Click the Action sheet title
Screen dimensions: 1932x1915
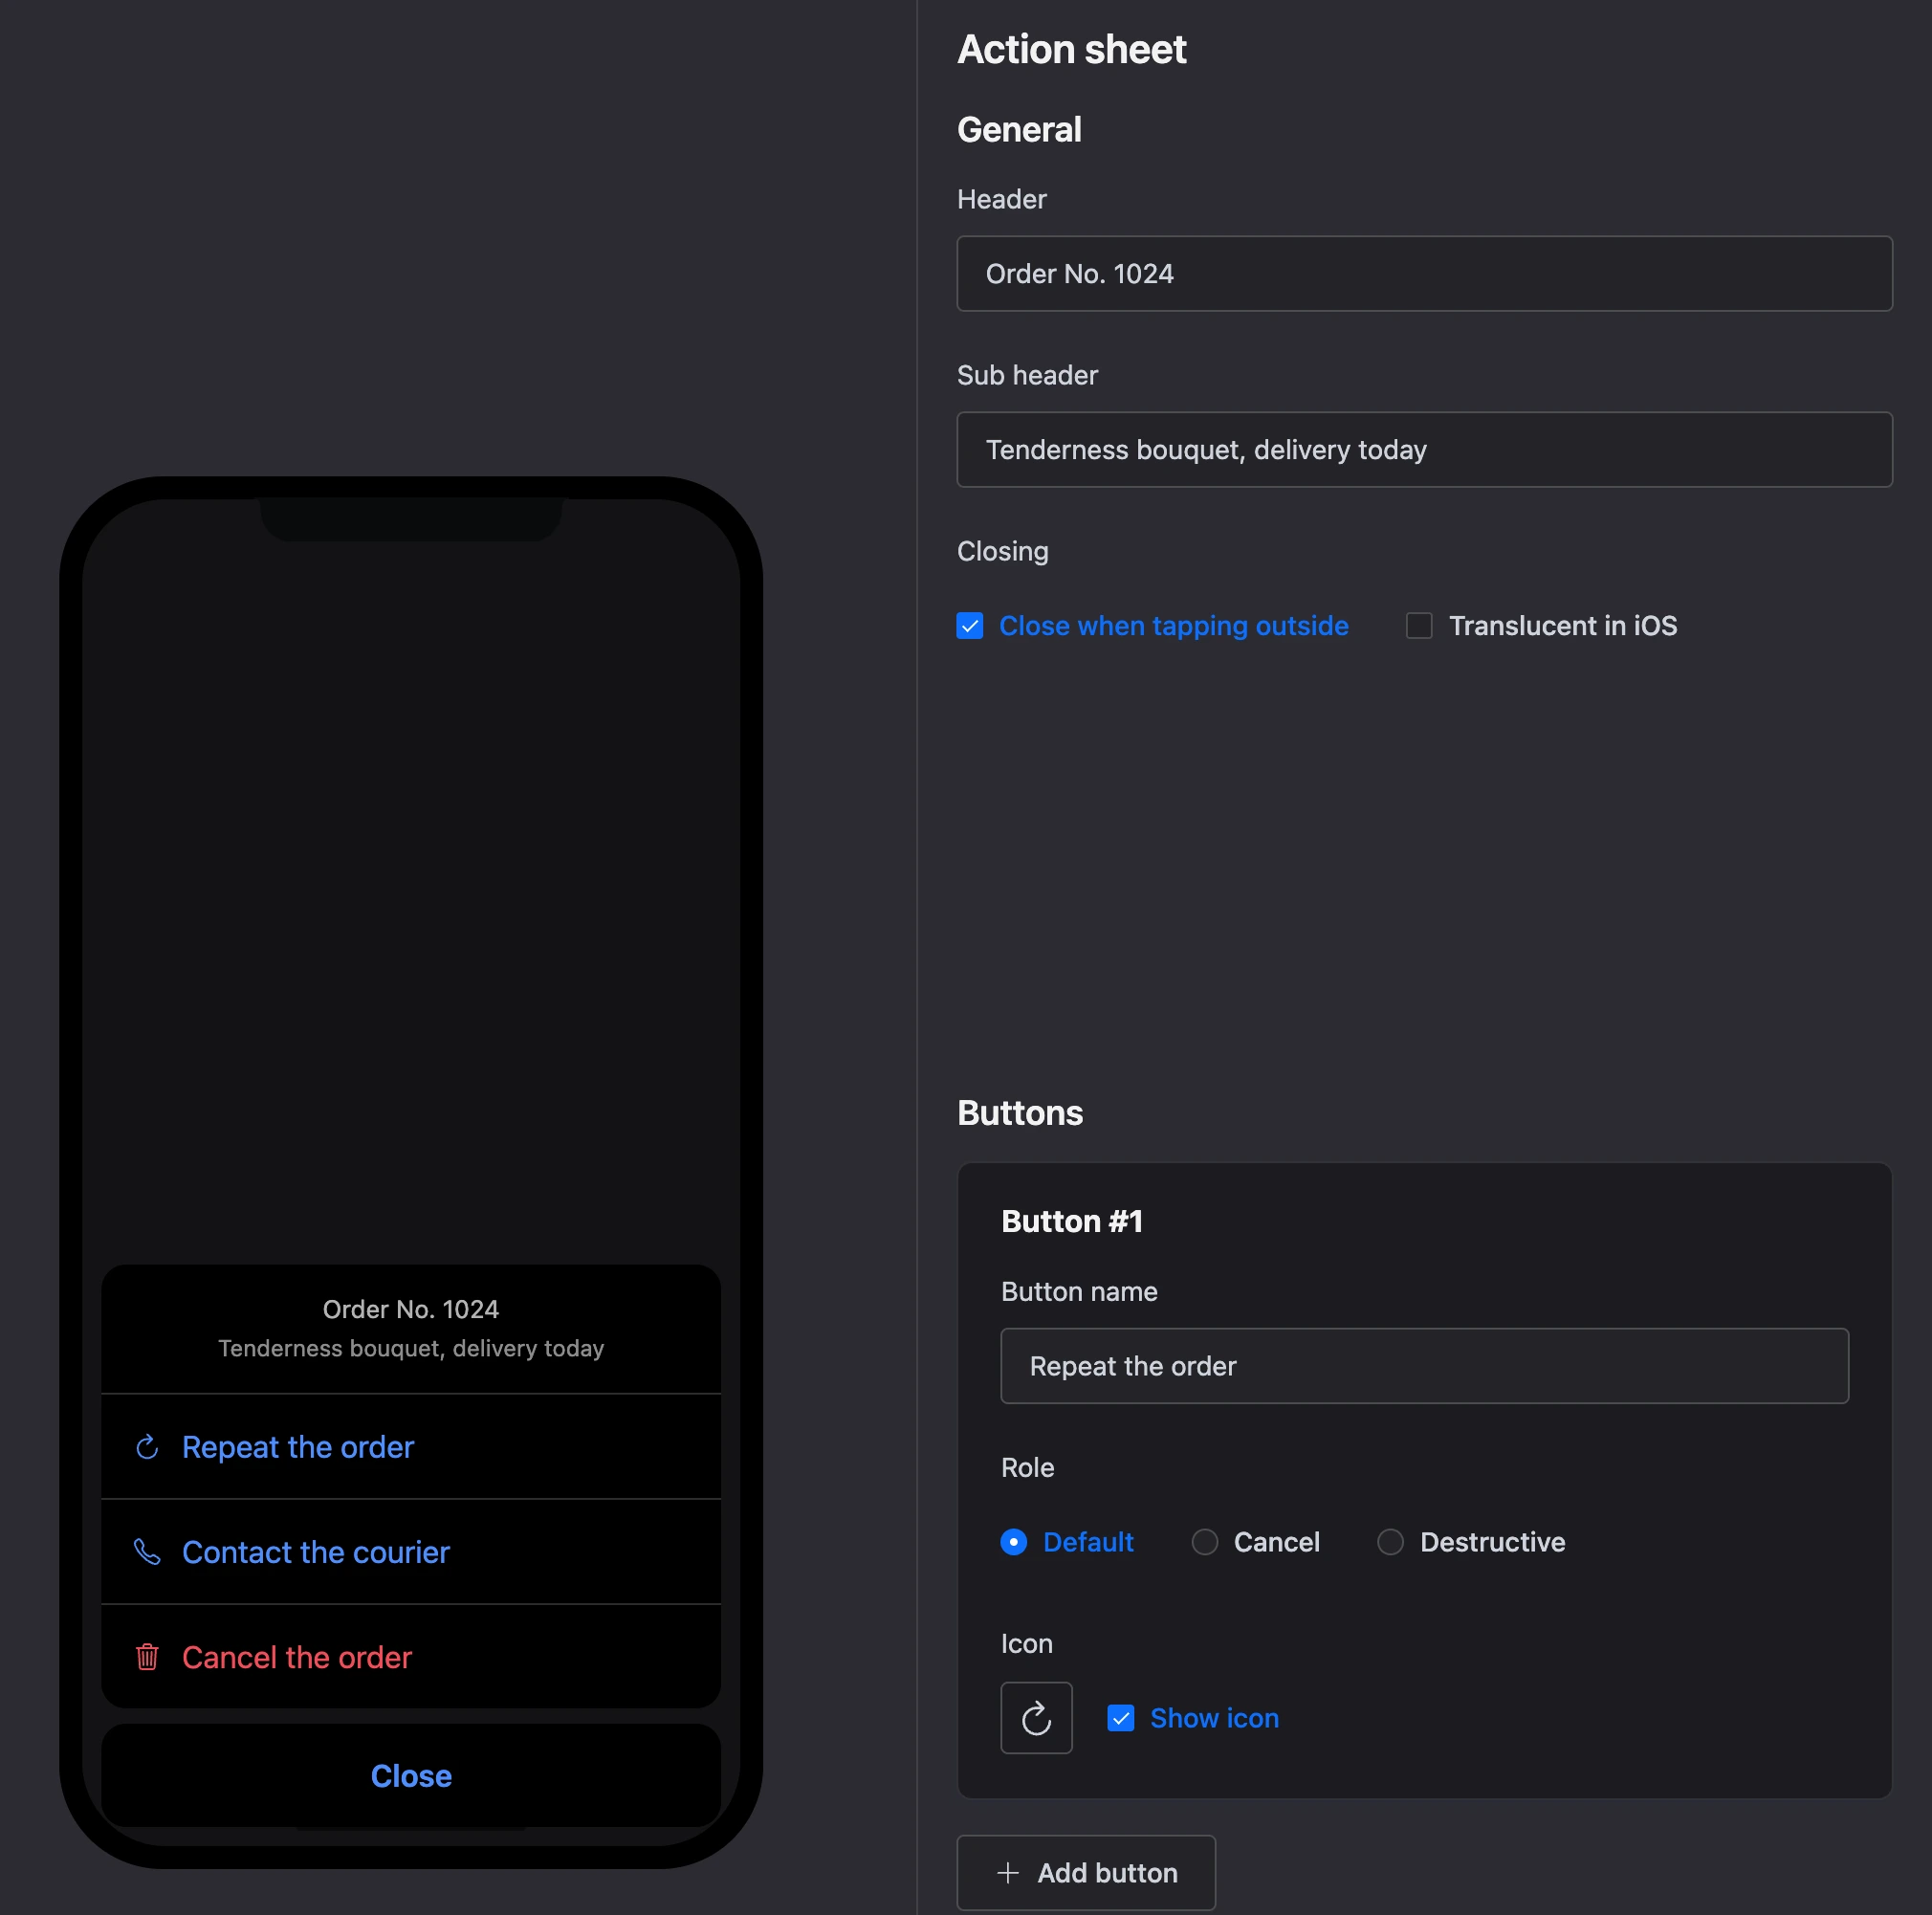[1071, 49]
